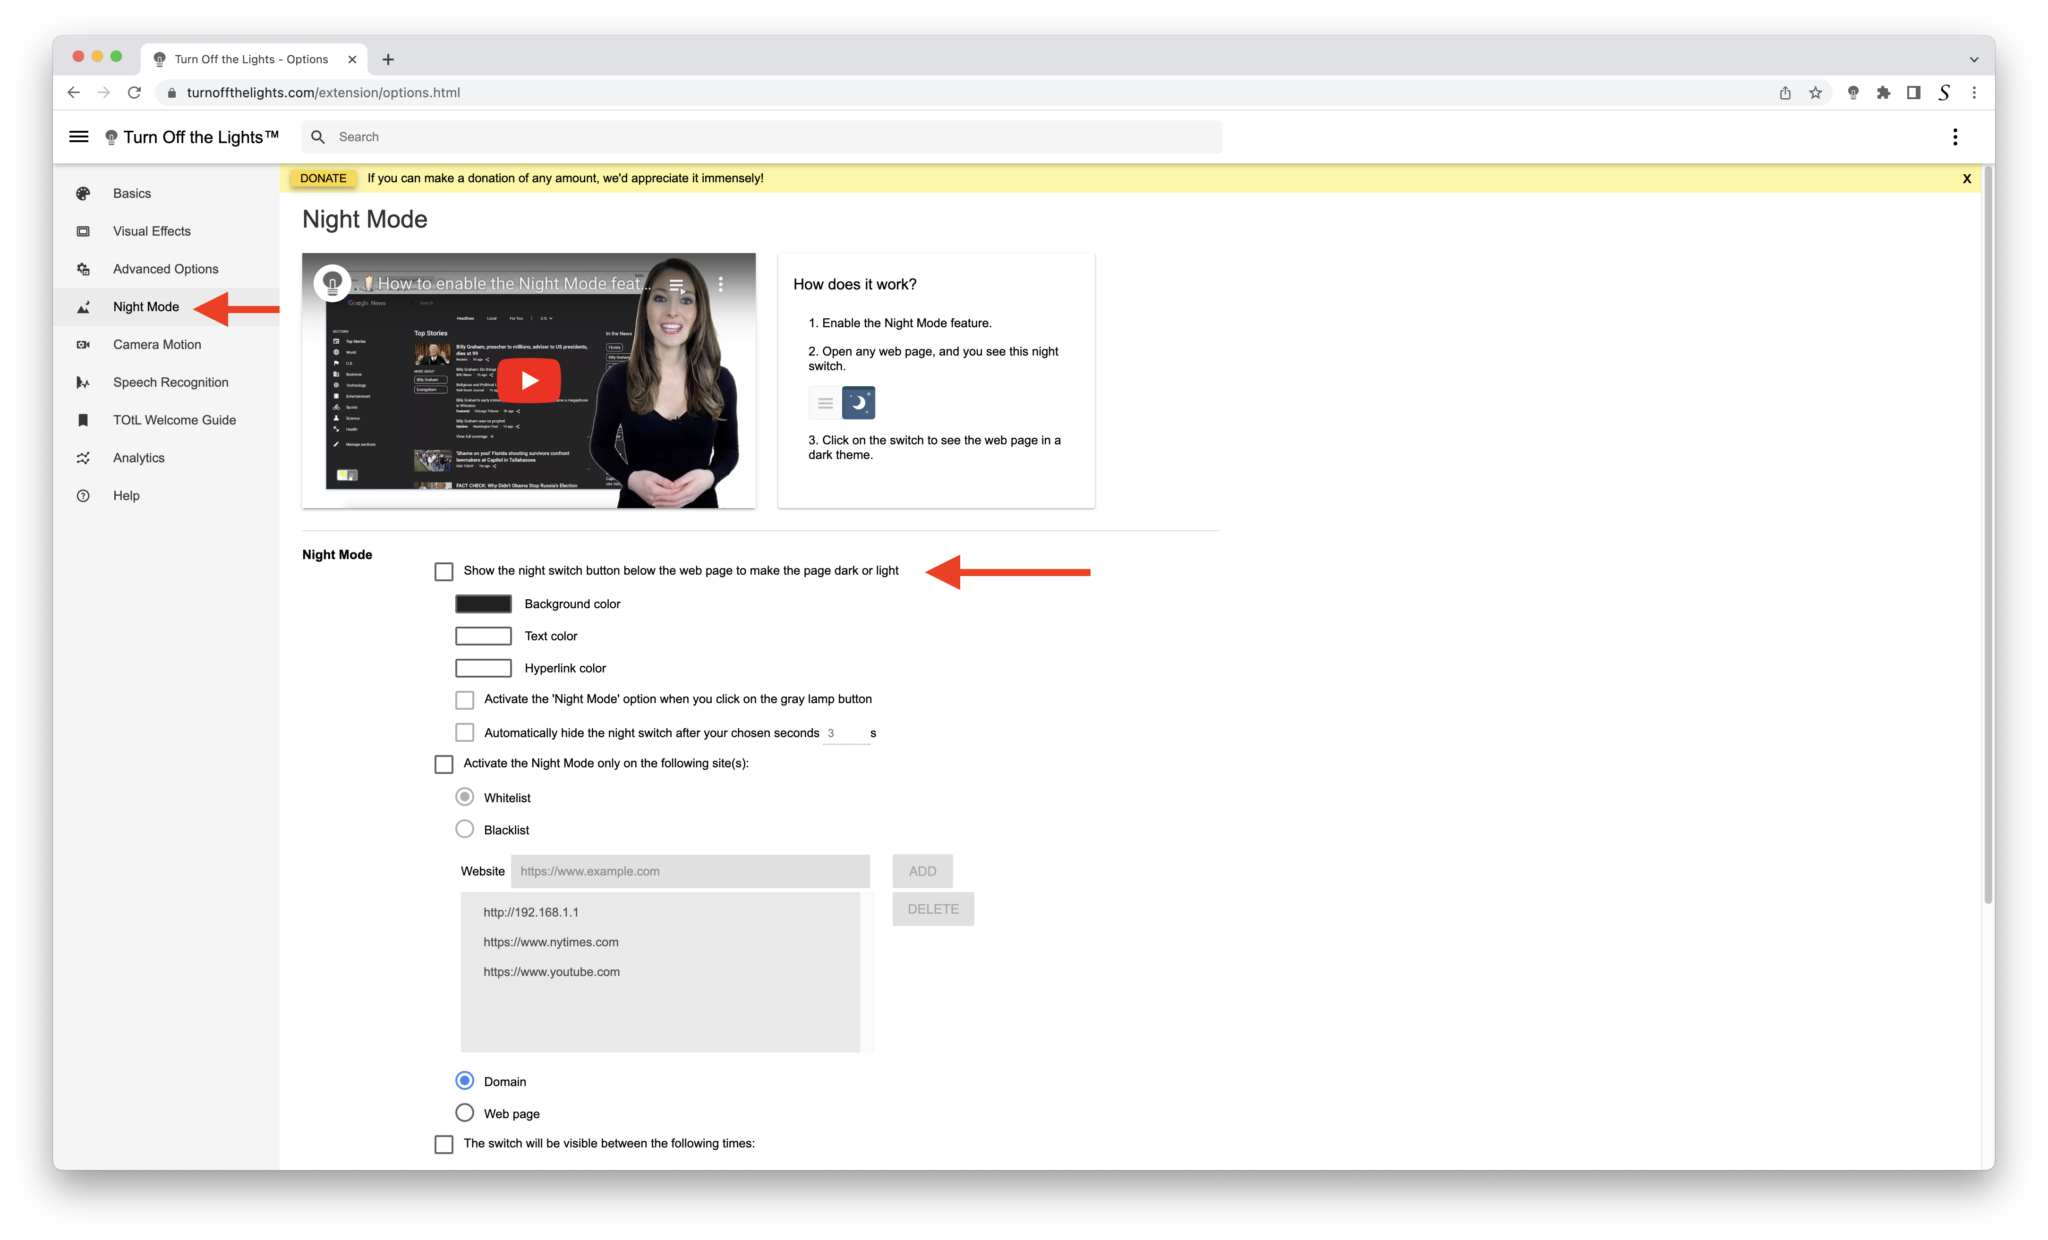The height and width of the screenshot is (1240, 2048).
Task: View the Analytics section
Action: point(138,457)
